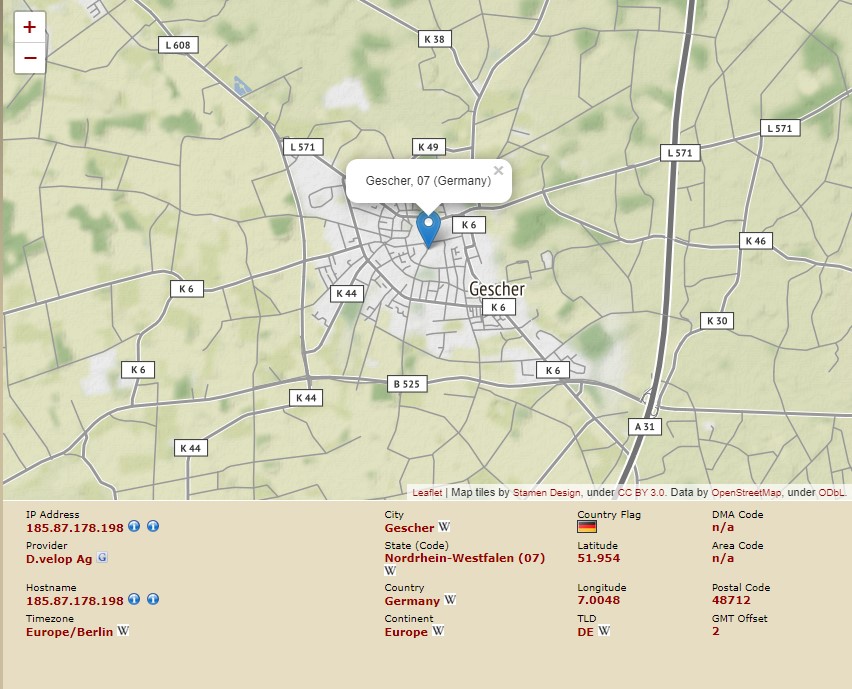The height and width of the screenshot is (689, 852).
Task: Click second blue info icon beside Hostname
Action: [153, 600]
